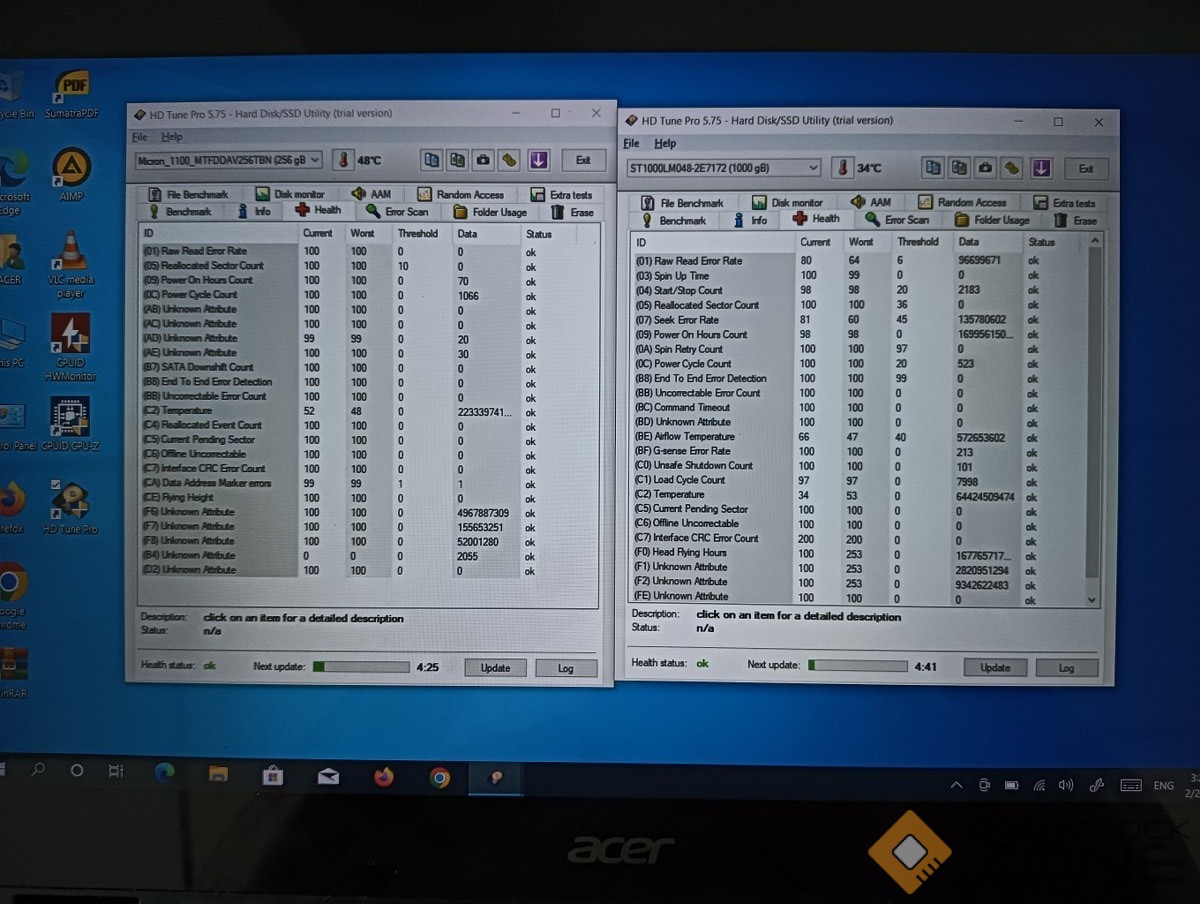Switch to Benchmark tab in ST1000LM048 window
The image size is (1200, 904).
pos(674,220)
